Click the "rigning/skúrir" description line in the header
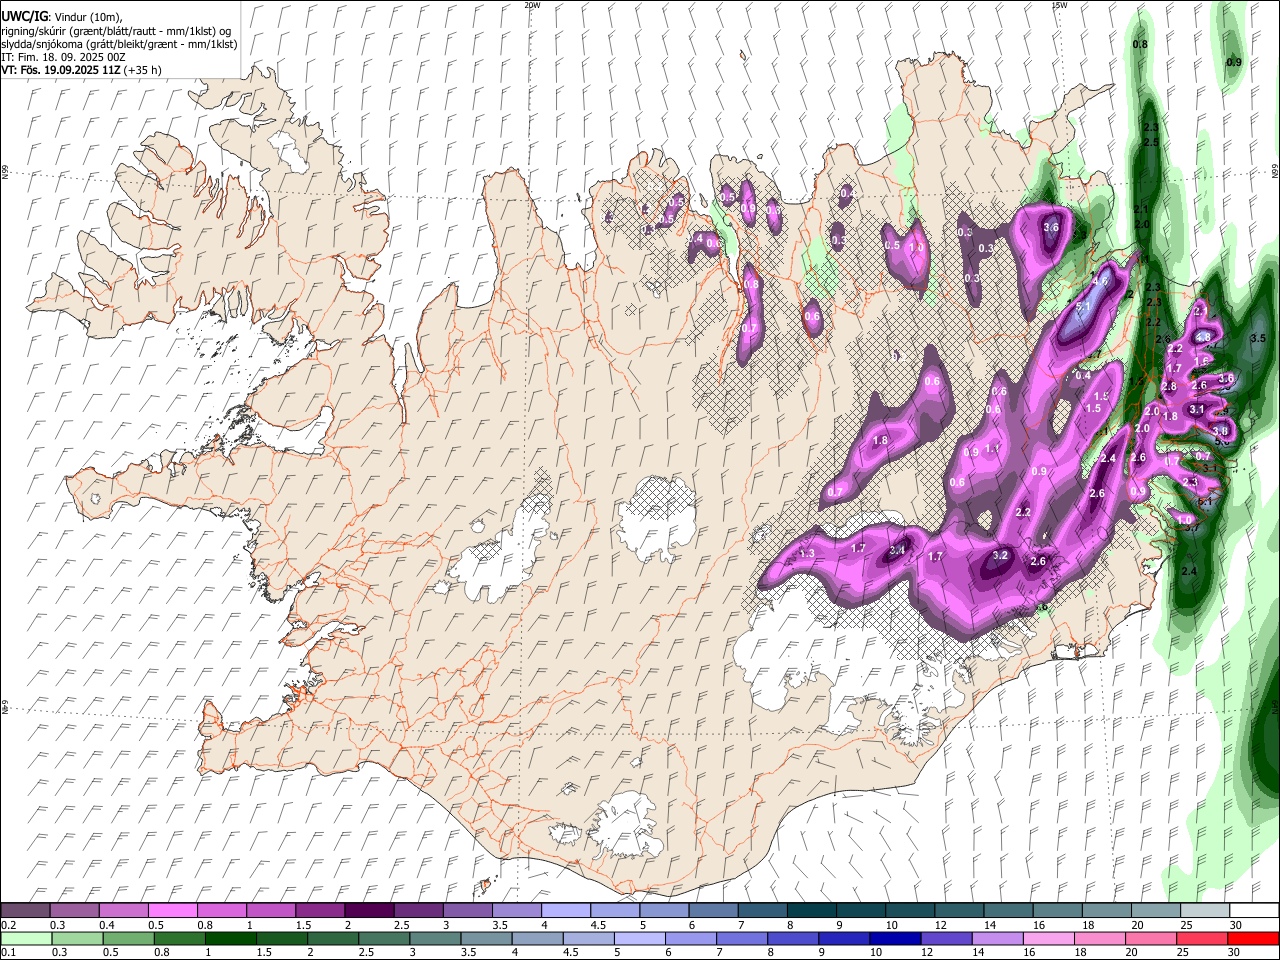Image resolution: width=1280 pixels, height=960 pixels. coord(117,31)
